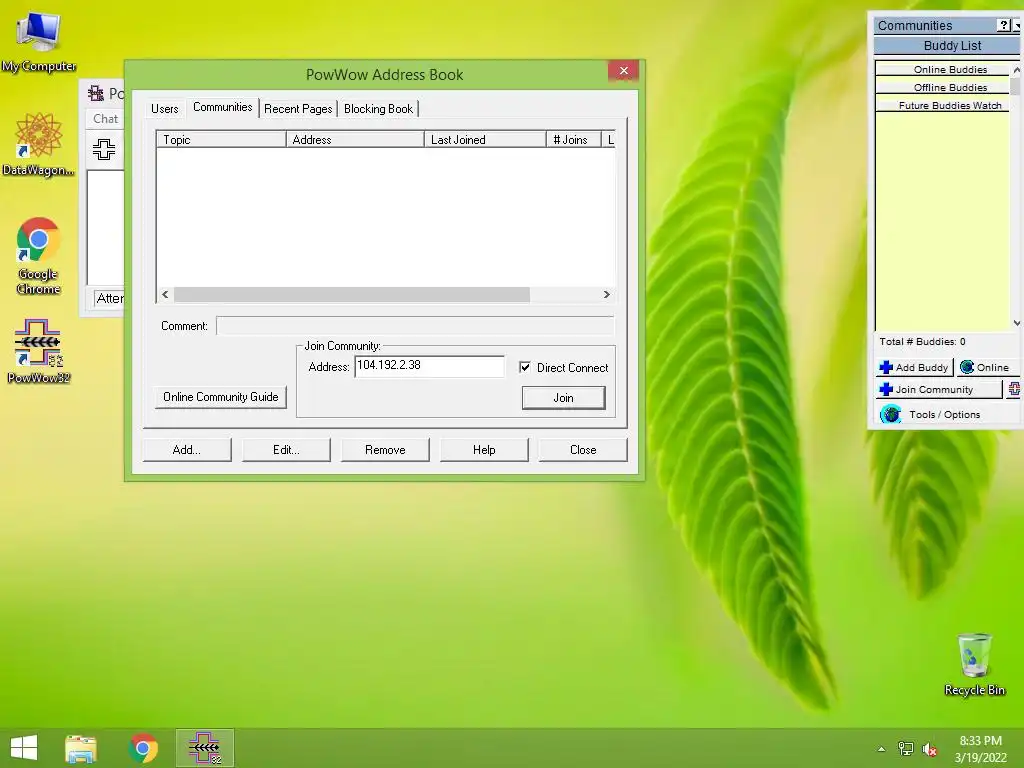
Task: Open My Computer desktop icon
Action: click(39, 40)
